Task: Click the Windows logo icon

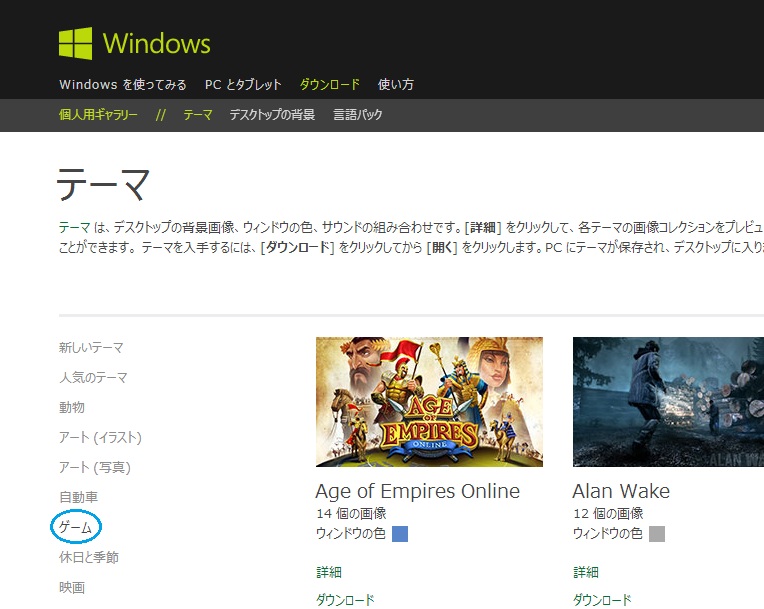Action: coord(76,43)
